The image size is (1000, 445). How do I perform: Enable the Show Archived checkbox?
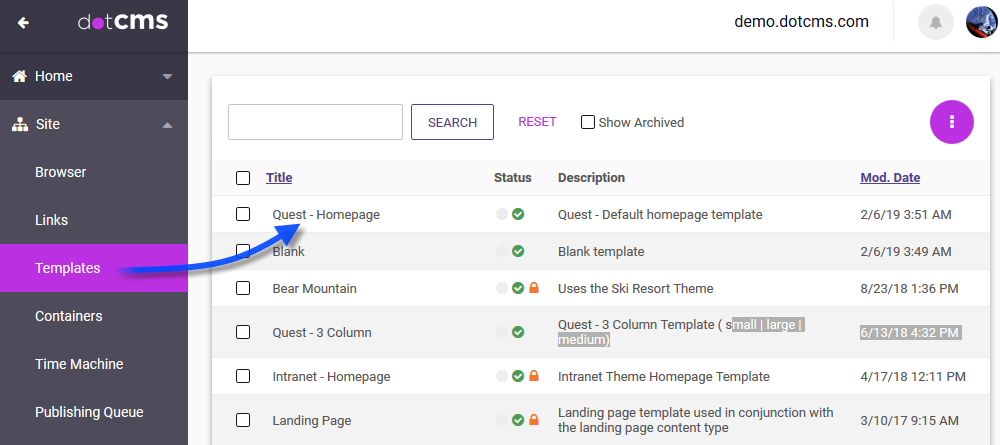point(588,122)
